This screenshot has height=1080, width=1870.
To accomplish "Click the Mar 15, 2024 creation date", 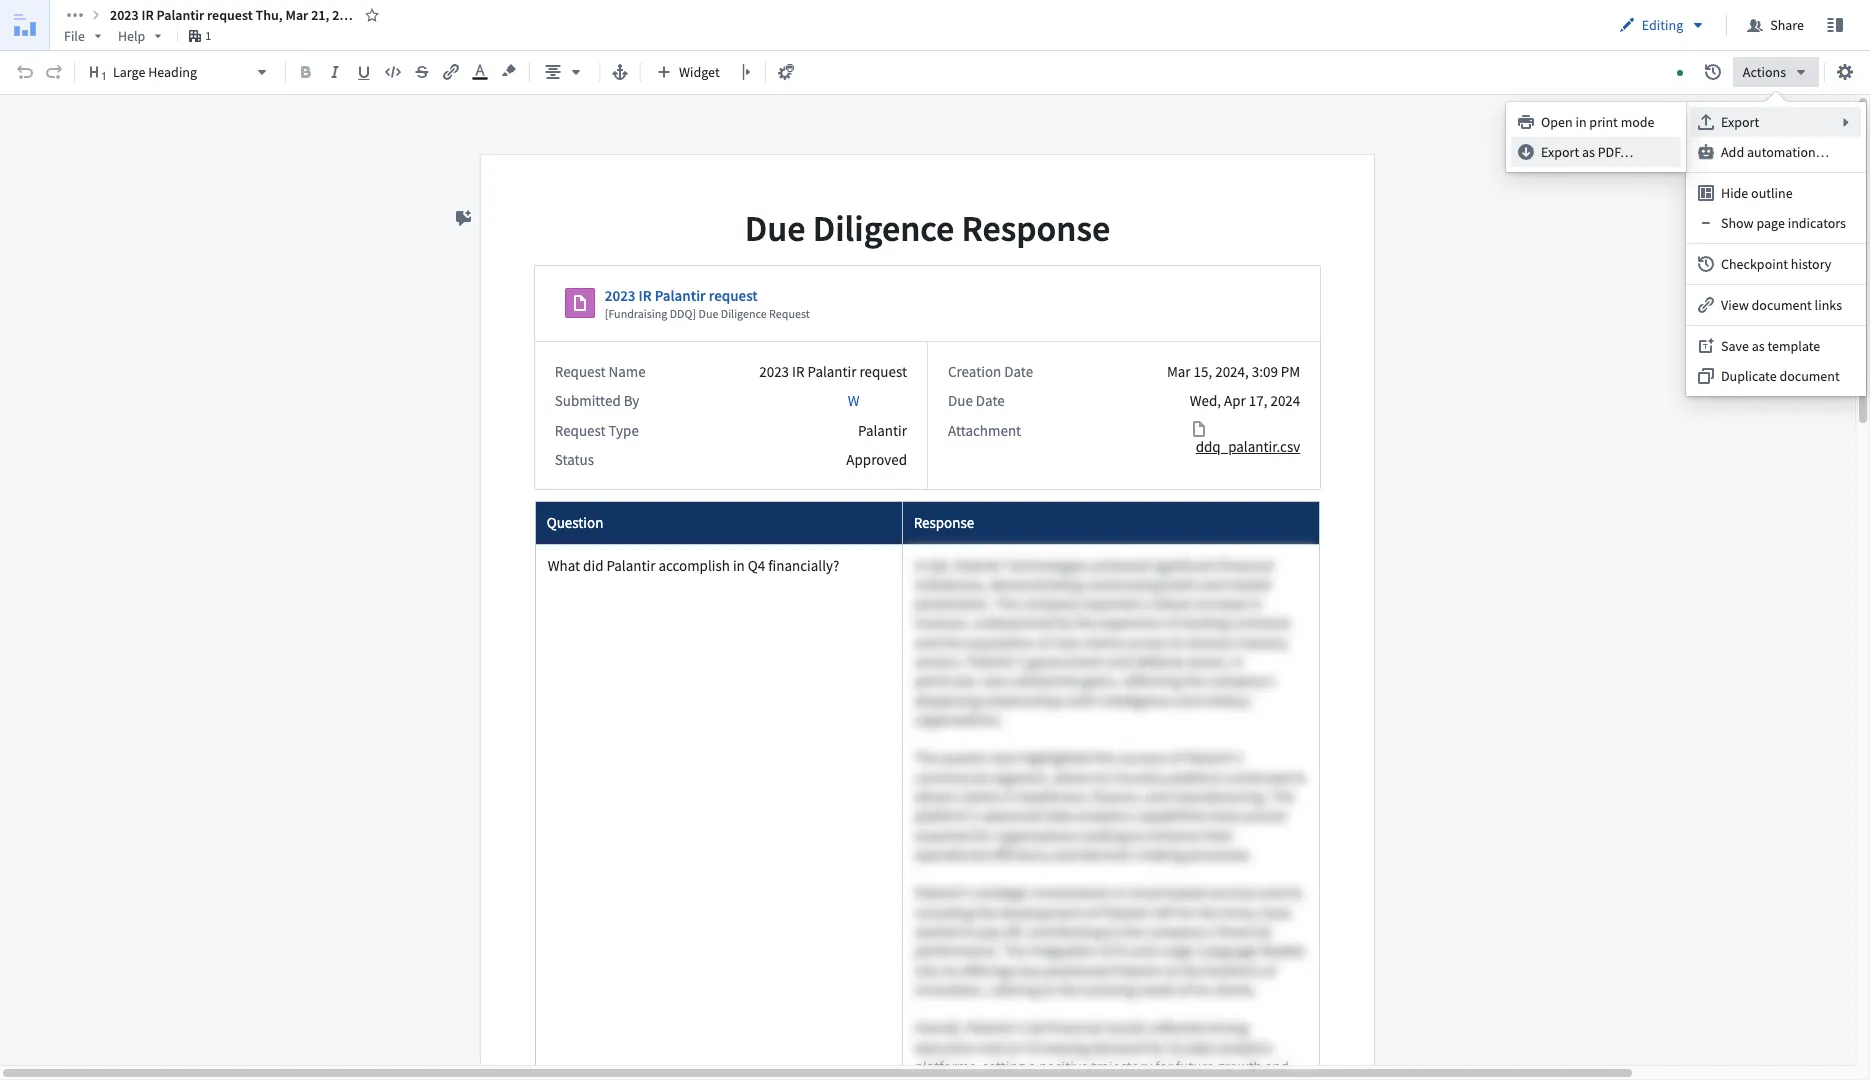I will [x=1233, y=372].
